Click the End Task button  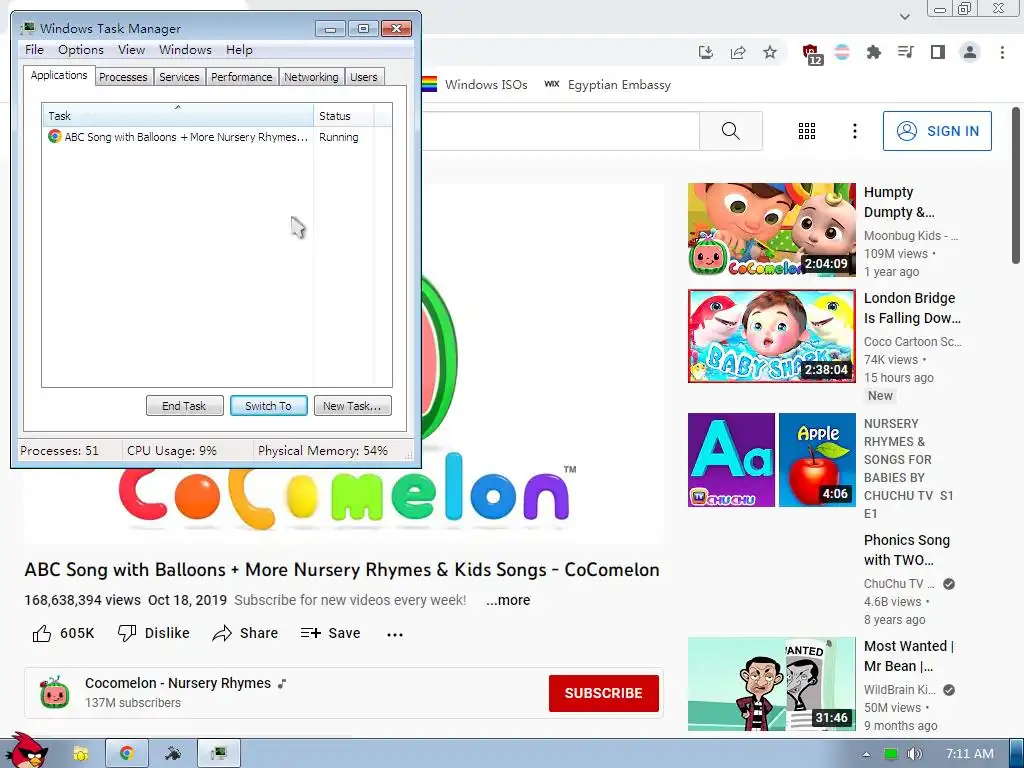coord(184,406)
